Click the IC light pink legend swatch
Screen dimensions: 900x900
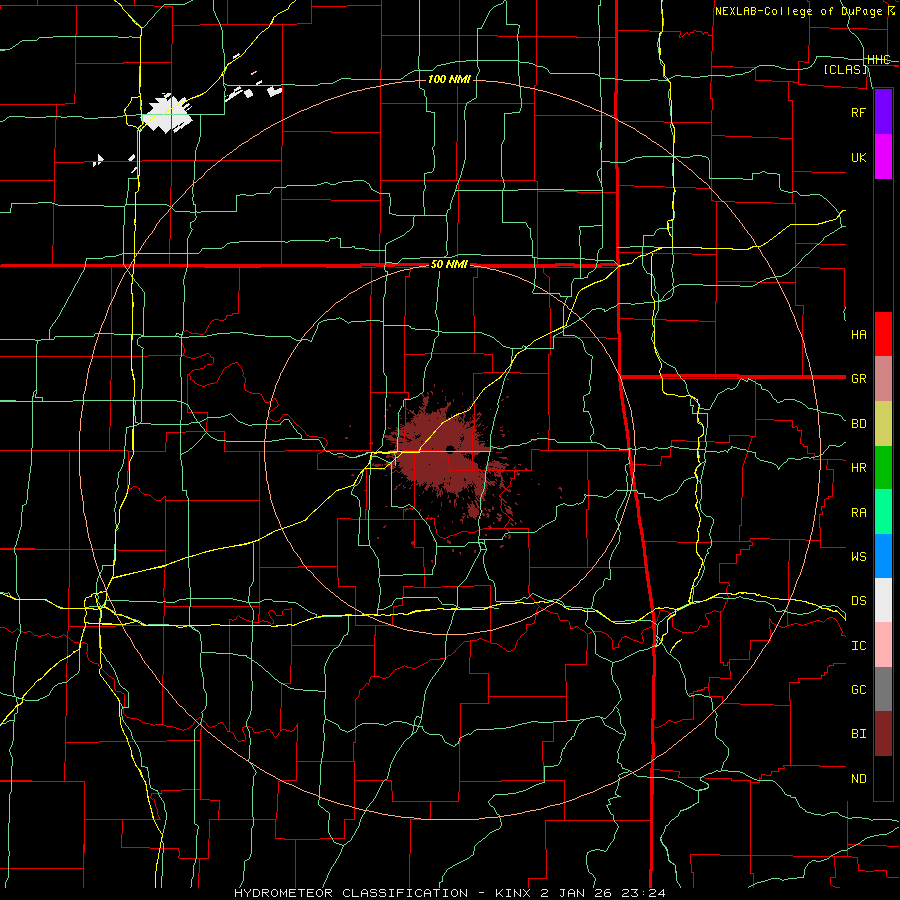point(883,645)
